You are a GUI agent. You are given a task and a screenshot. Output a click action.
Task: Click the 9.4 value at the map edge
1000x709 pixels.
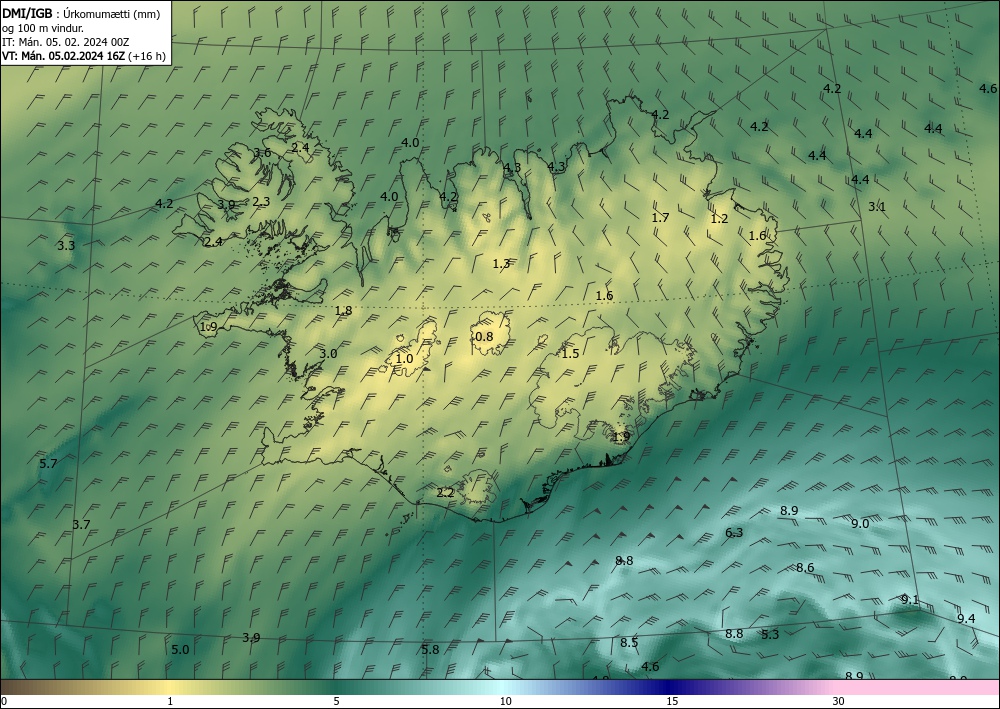[x=966, y=618]
